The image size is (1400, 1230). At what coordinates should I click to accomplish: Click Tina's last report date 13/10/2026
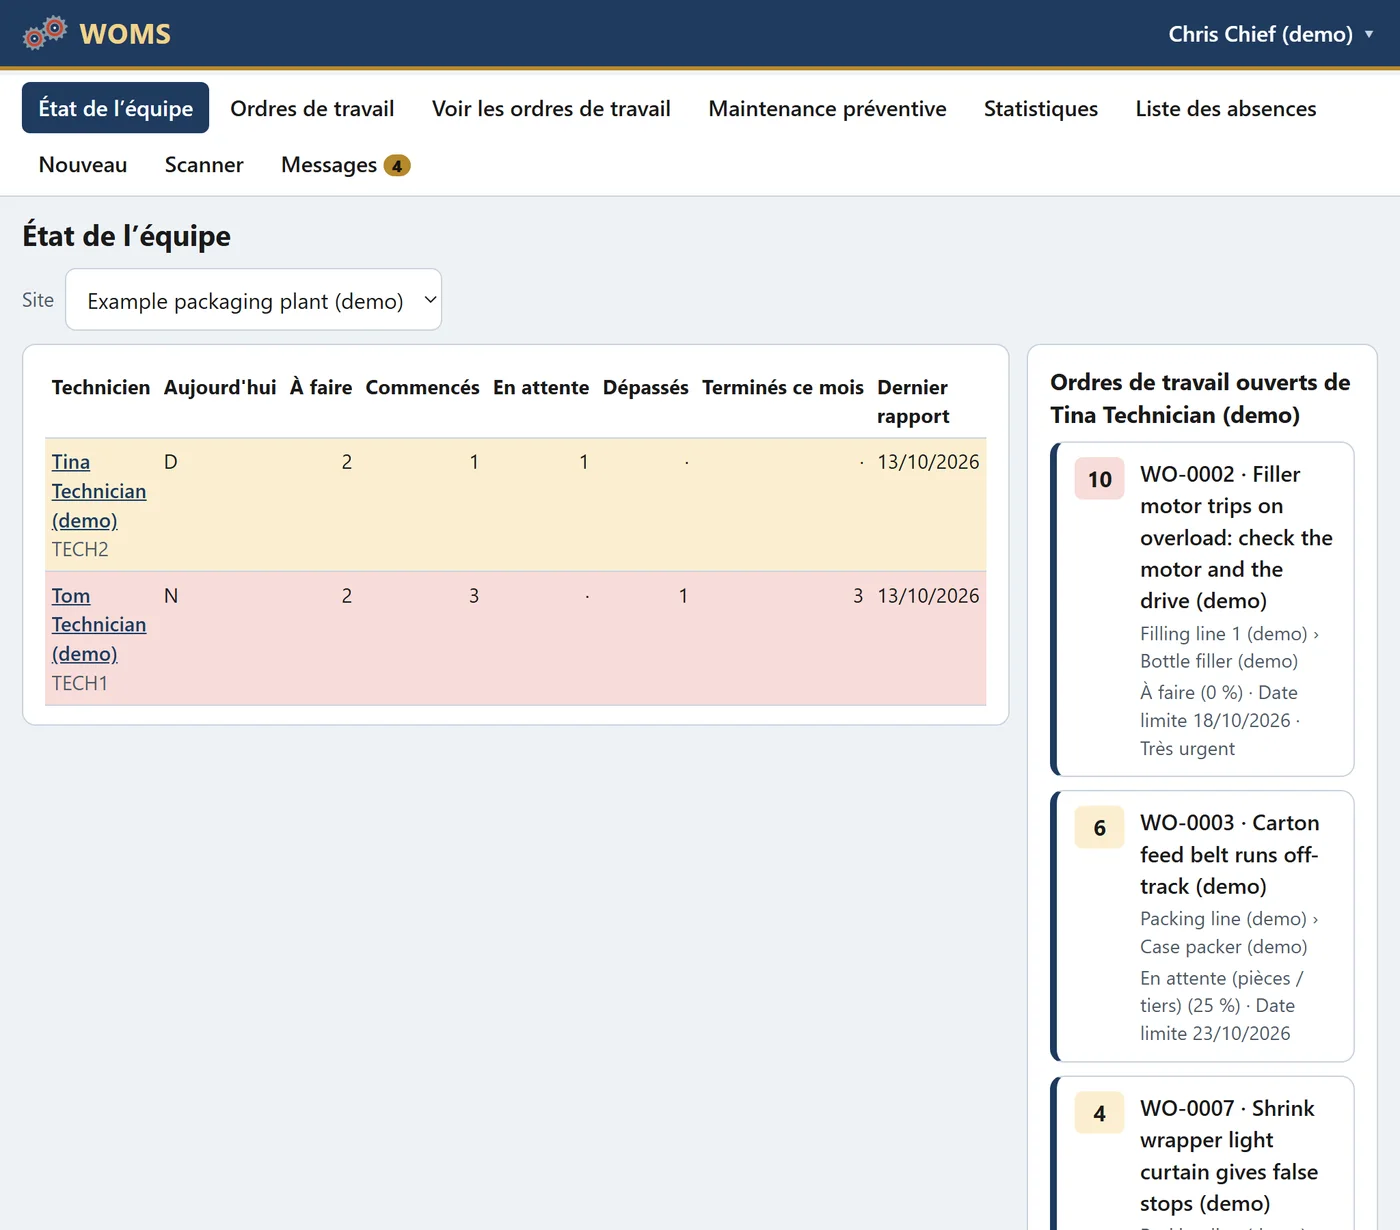928,462
